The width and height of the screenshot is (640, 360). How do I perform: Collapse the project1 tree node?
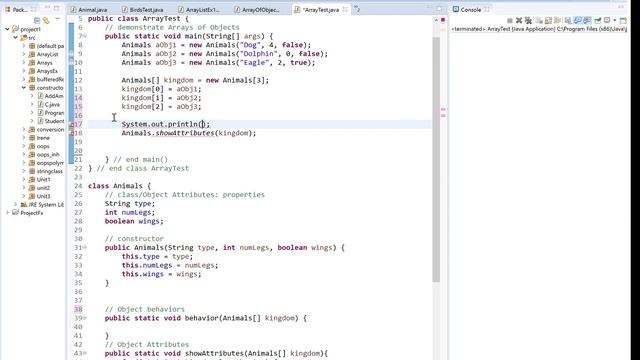tap(7, 29)
